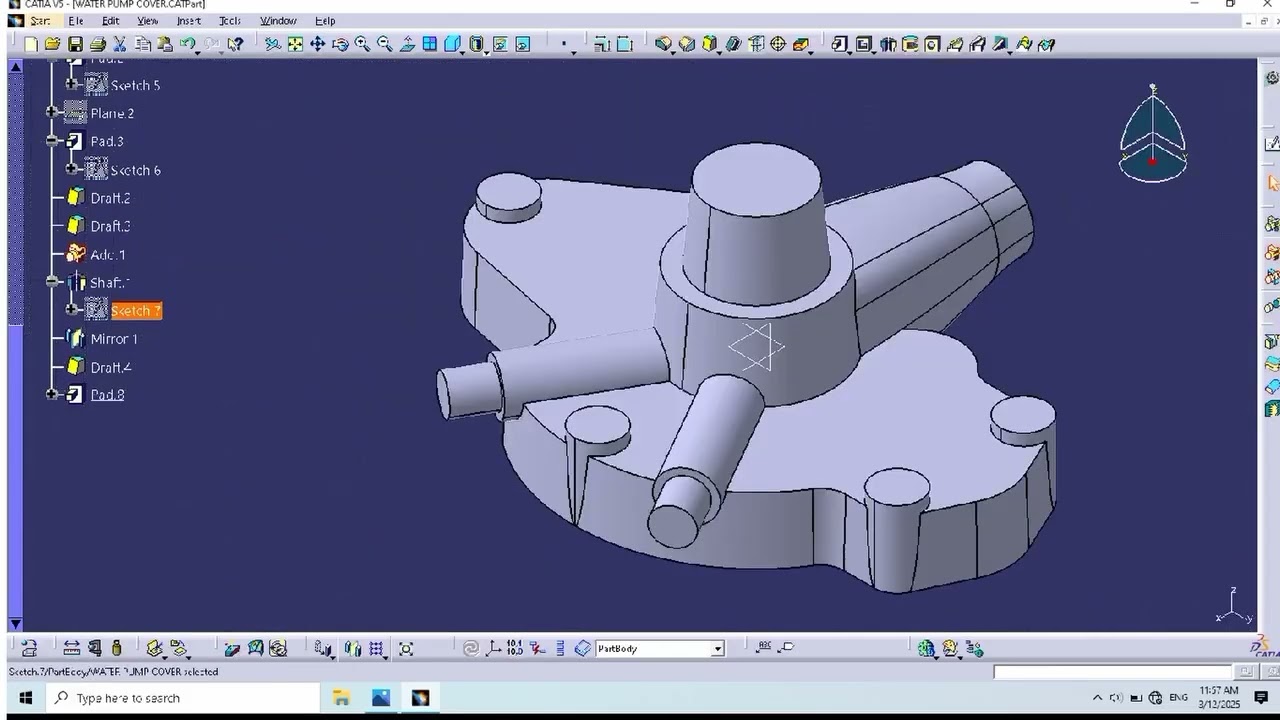Open the Start menu in CATIA

coord(40,21)
